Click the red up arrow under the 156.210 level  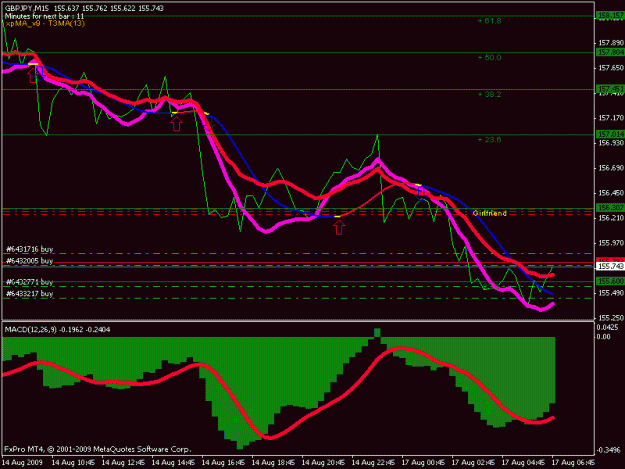[339, 228]
